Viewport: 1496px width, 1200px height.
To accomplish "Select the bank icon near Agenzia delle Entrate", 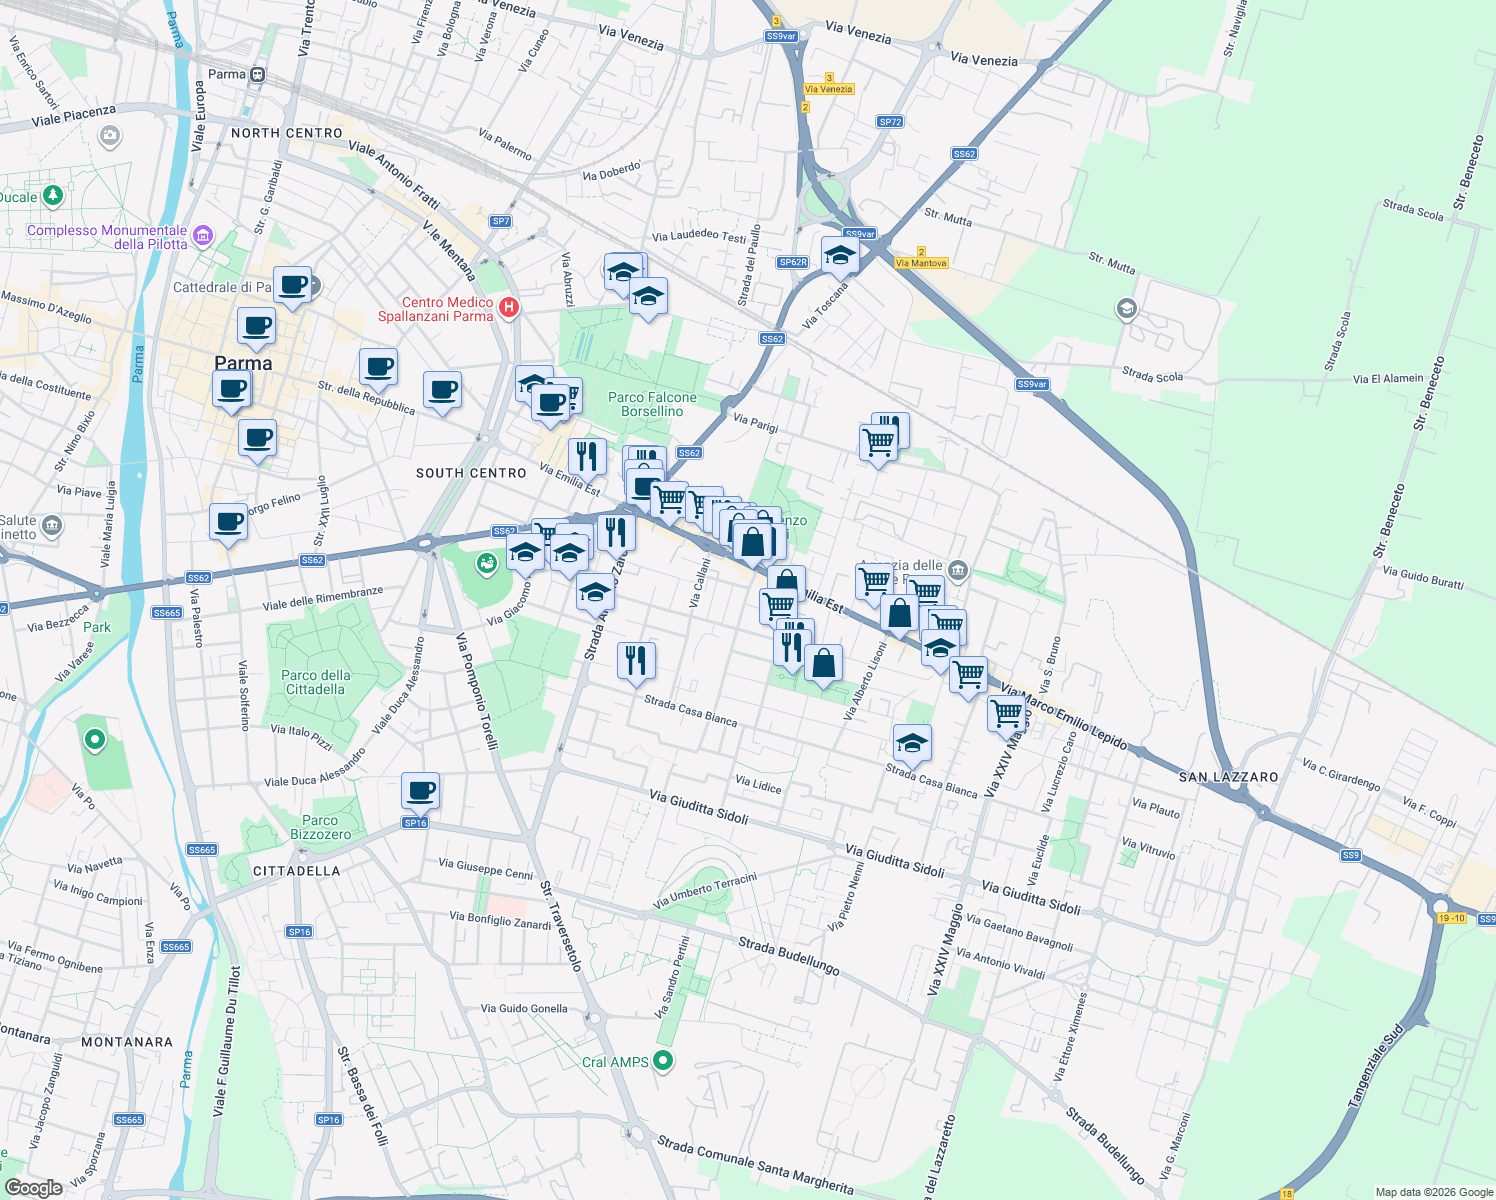I will click(x=958, y=570).
